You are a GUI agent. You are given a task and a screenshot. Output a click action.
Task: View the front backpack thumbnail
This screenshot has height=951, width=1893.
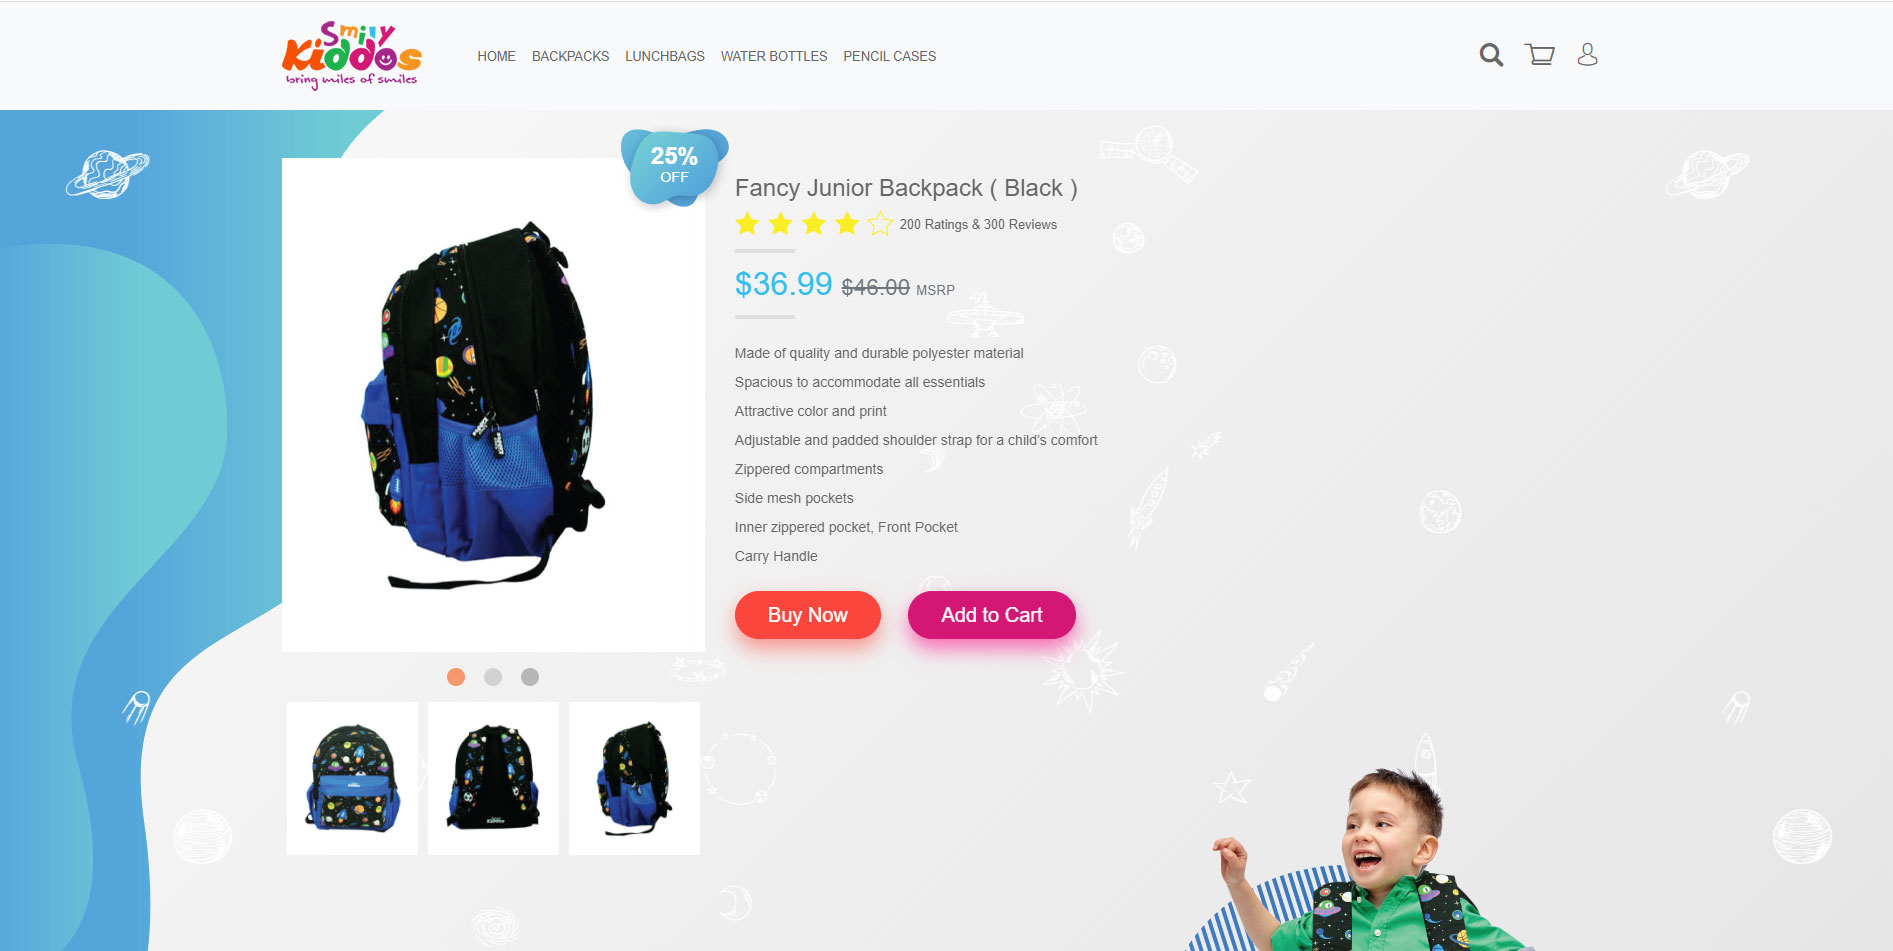tap(352, 778)
